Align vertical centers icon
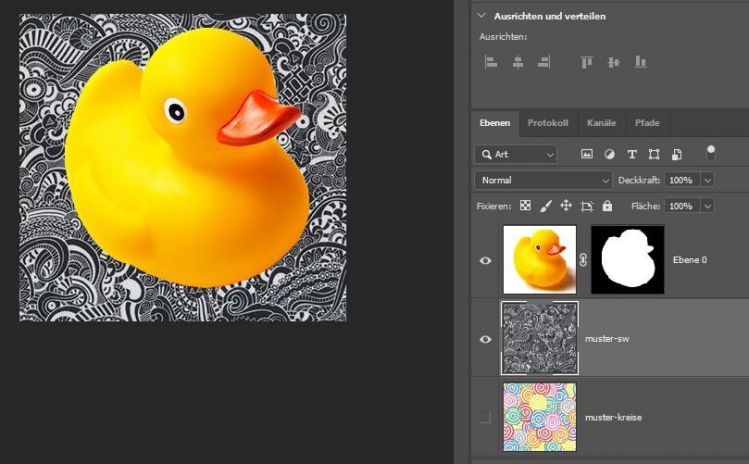The image size is (749, 464). (x=614, y=62)
